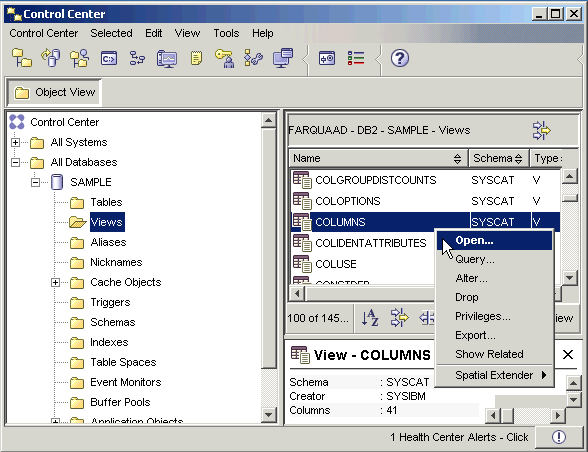Click the Control Center toolbar icon
588x452 pixels.
coord(21,58)
